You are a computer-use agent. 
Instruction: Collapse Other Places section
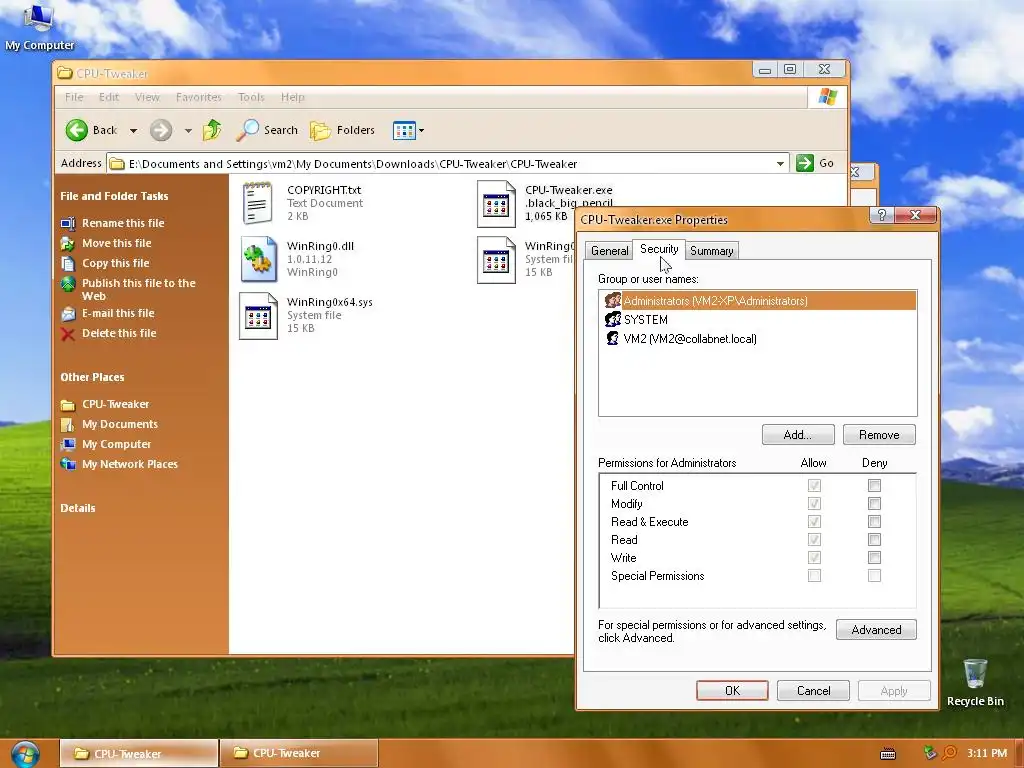[x=92, y=377]
